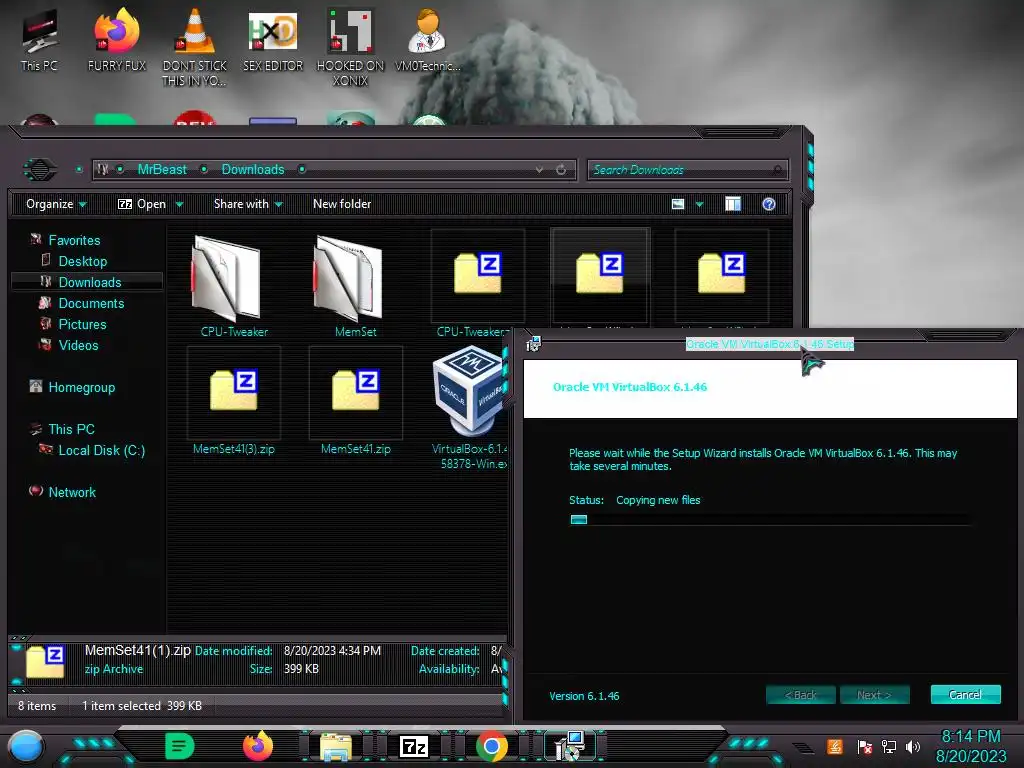Select Local Disk (C:) in navigation pane
This screenshot has height=768, width=1024.
point(101,450)
